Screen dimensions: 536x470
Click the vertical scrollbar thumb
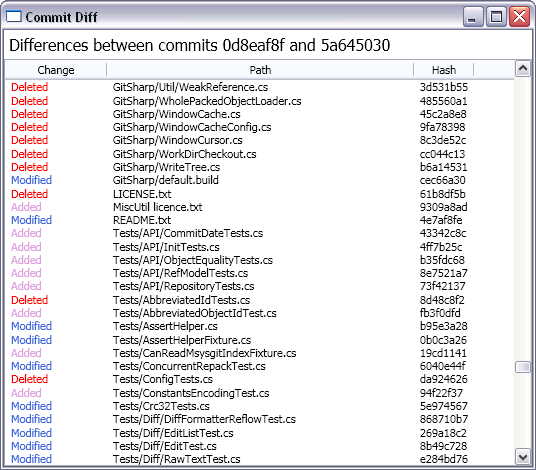coord(523,367)
